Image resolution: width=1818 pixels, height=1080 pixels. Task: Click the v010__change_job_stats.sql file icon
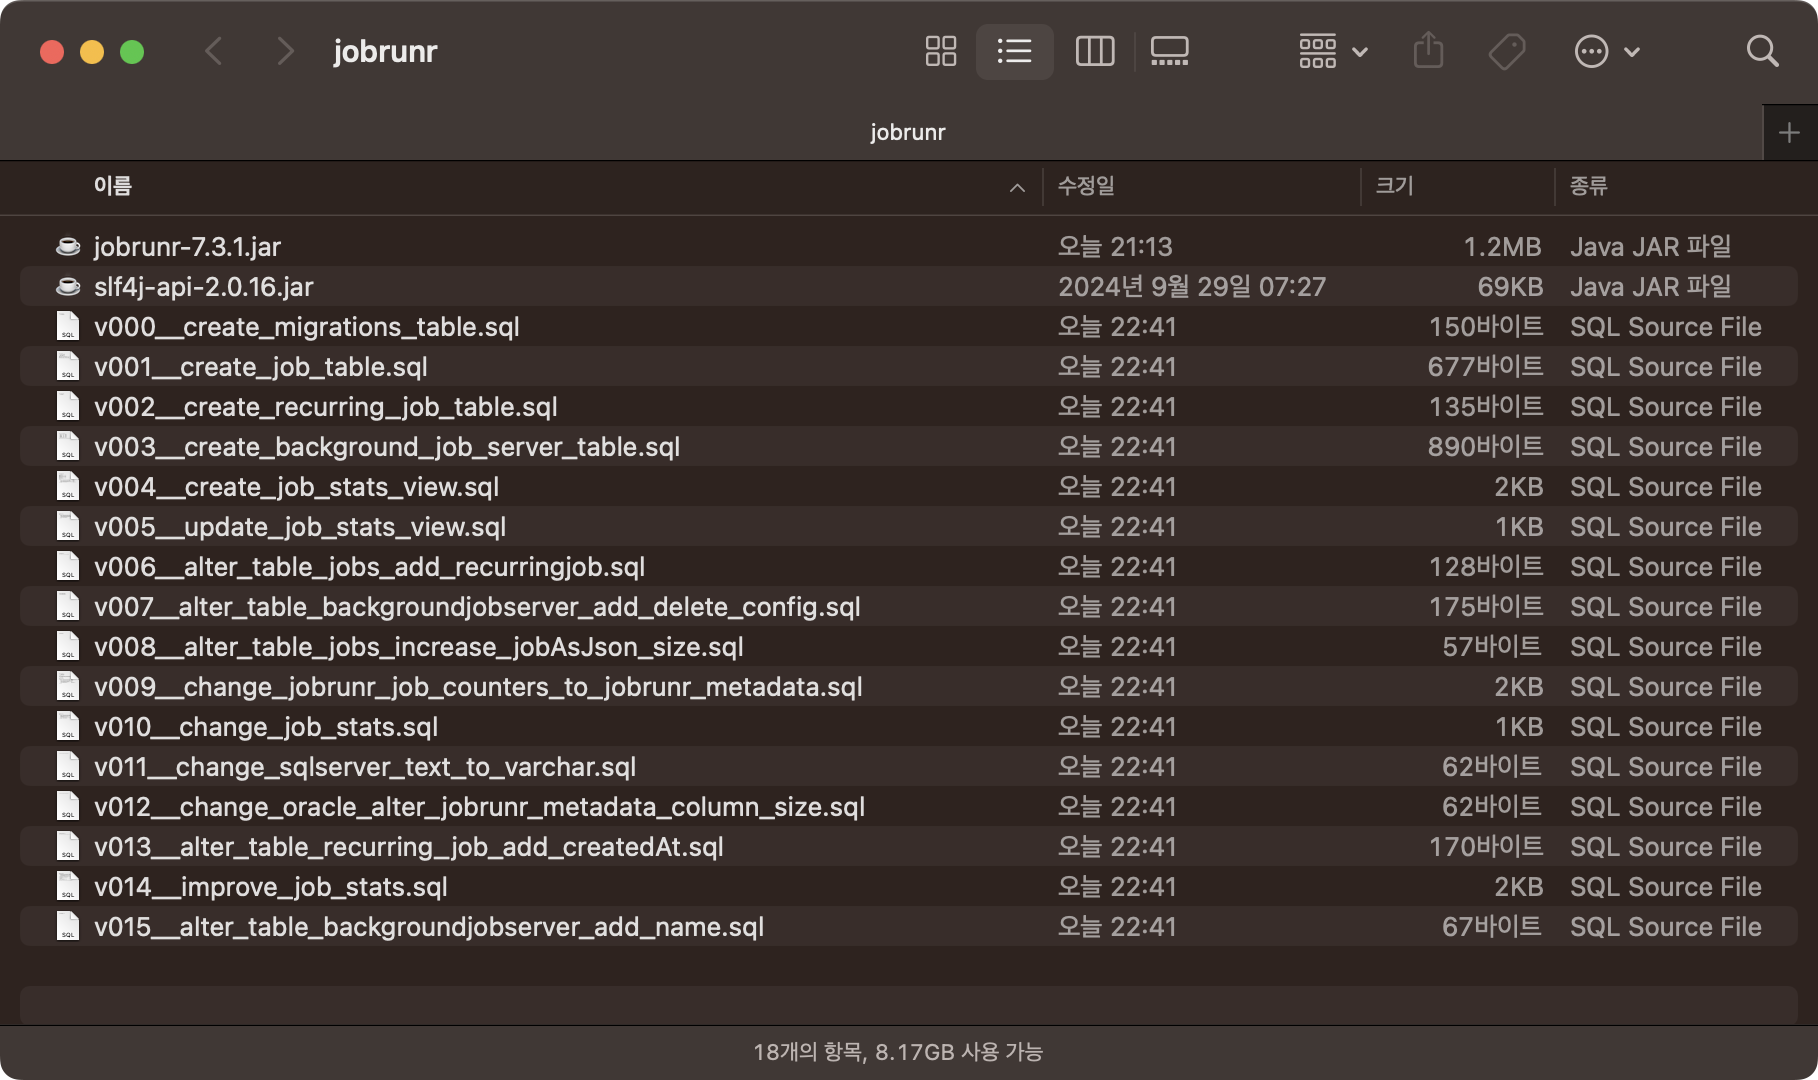68,726
